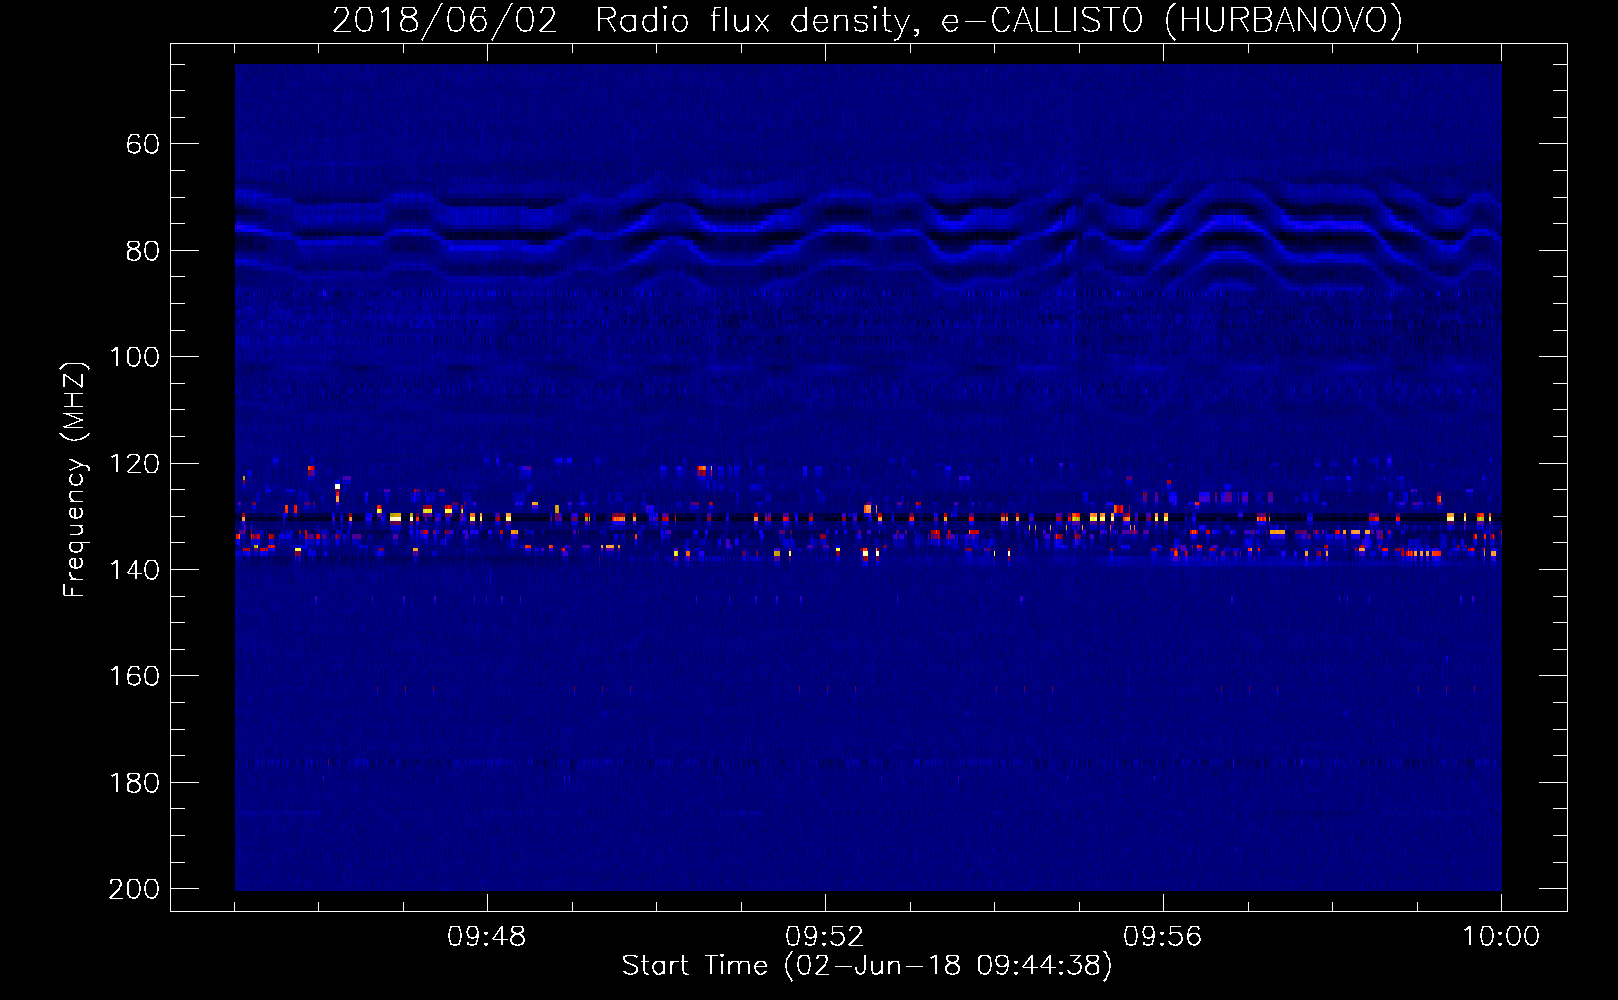Click the plot title 'Radio flux density, e-CALLISTO (HURBANOVO)'

point(999,20)
